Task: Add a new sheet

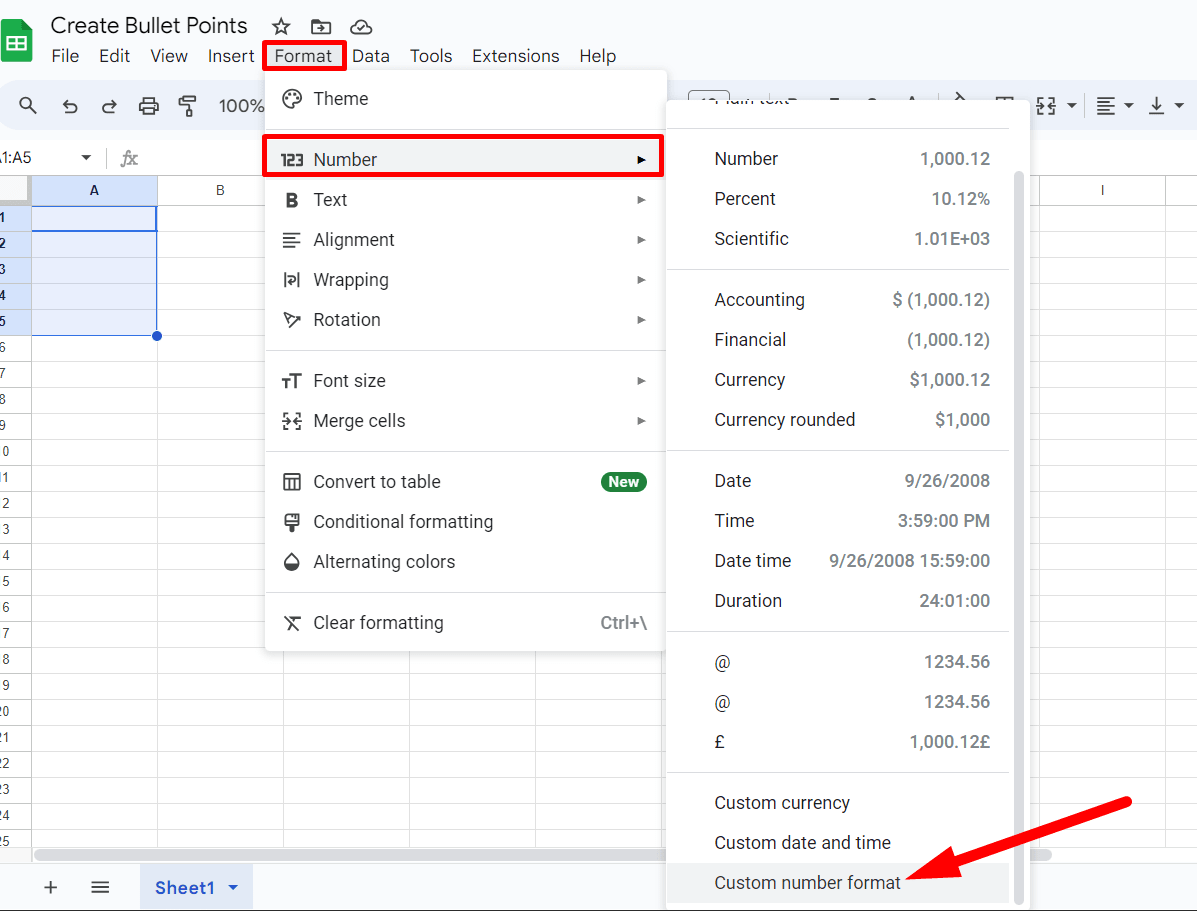Action: pos(50,887)
